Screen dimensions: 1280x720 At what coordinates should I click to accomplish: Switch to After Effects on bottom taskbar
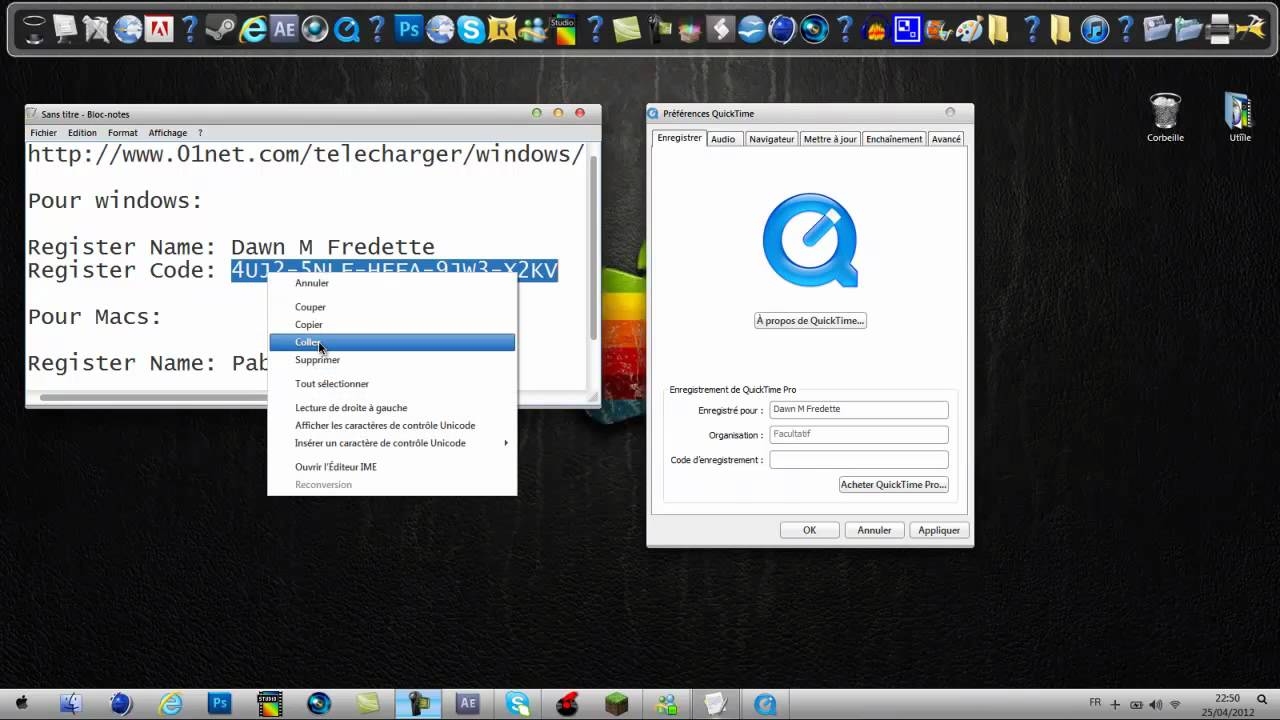point(468,703)
